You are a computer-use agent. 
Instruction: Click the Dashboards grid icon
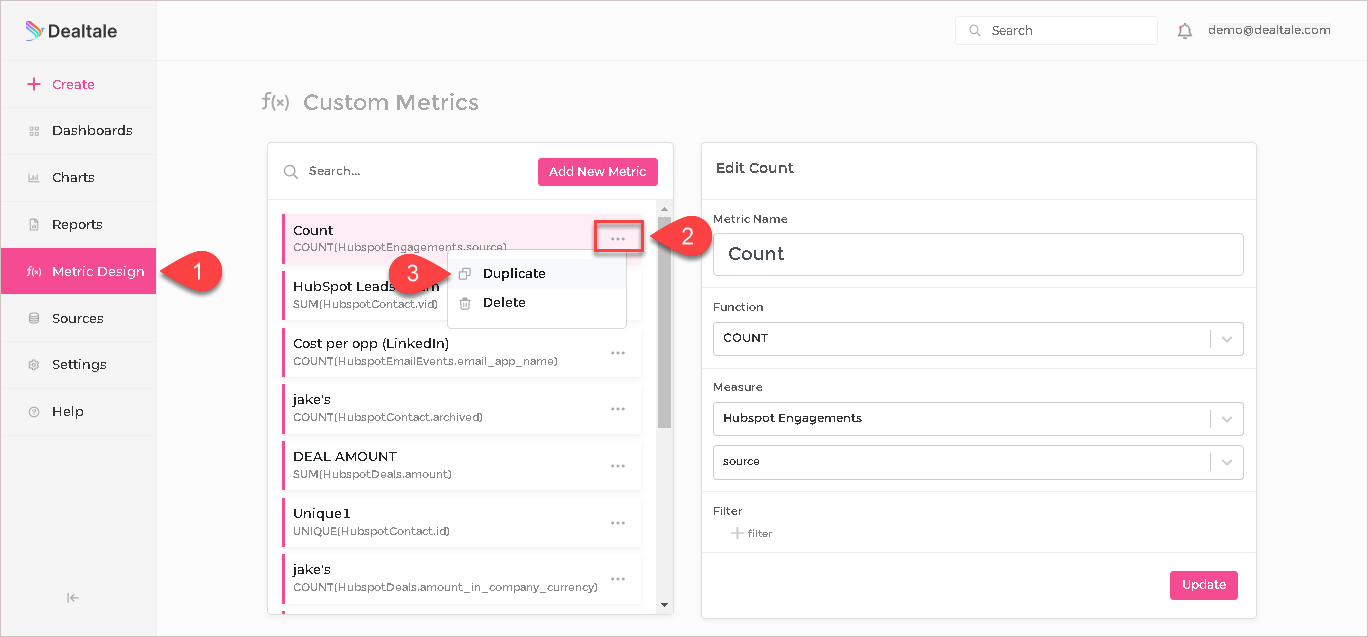[x=34, y=131]
